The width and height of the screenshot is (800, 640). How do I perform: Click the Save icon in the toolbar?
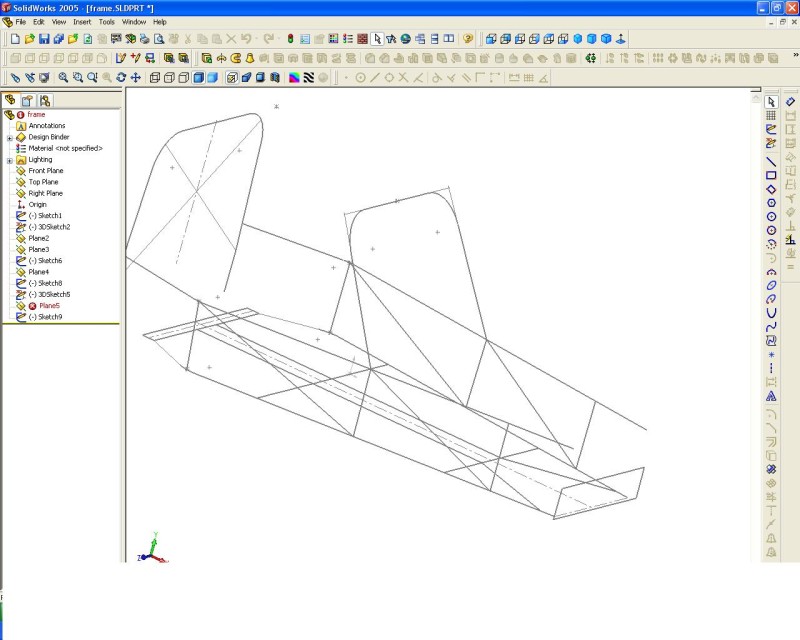click(x=44, y=39)
